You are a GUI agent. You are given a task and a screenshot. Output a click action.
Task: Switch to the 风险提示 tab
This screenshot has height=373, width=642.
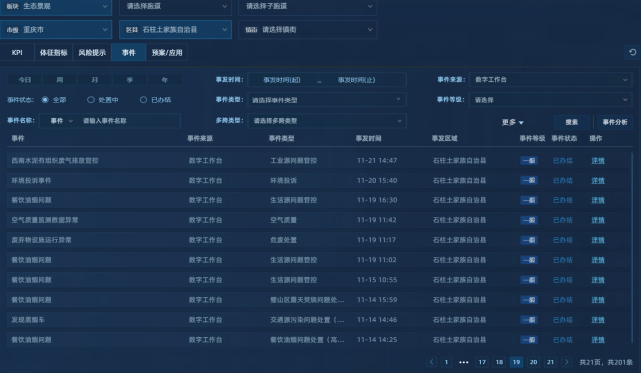92,52
